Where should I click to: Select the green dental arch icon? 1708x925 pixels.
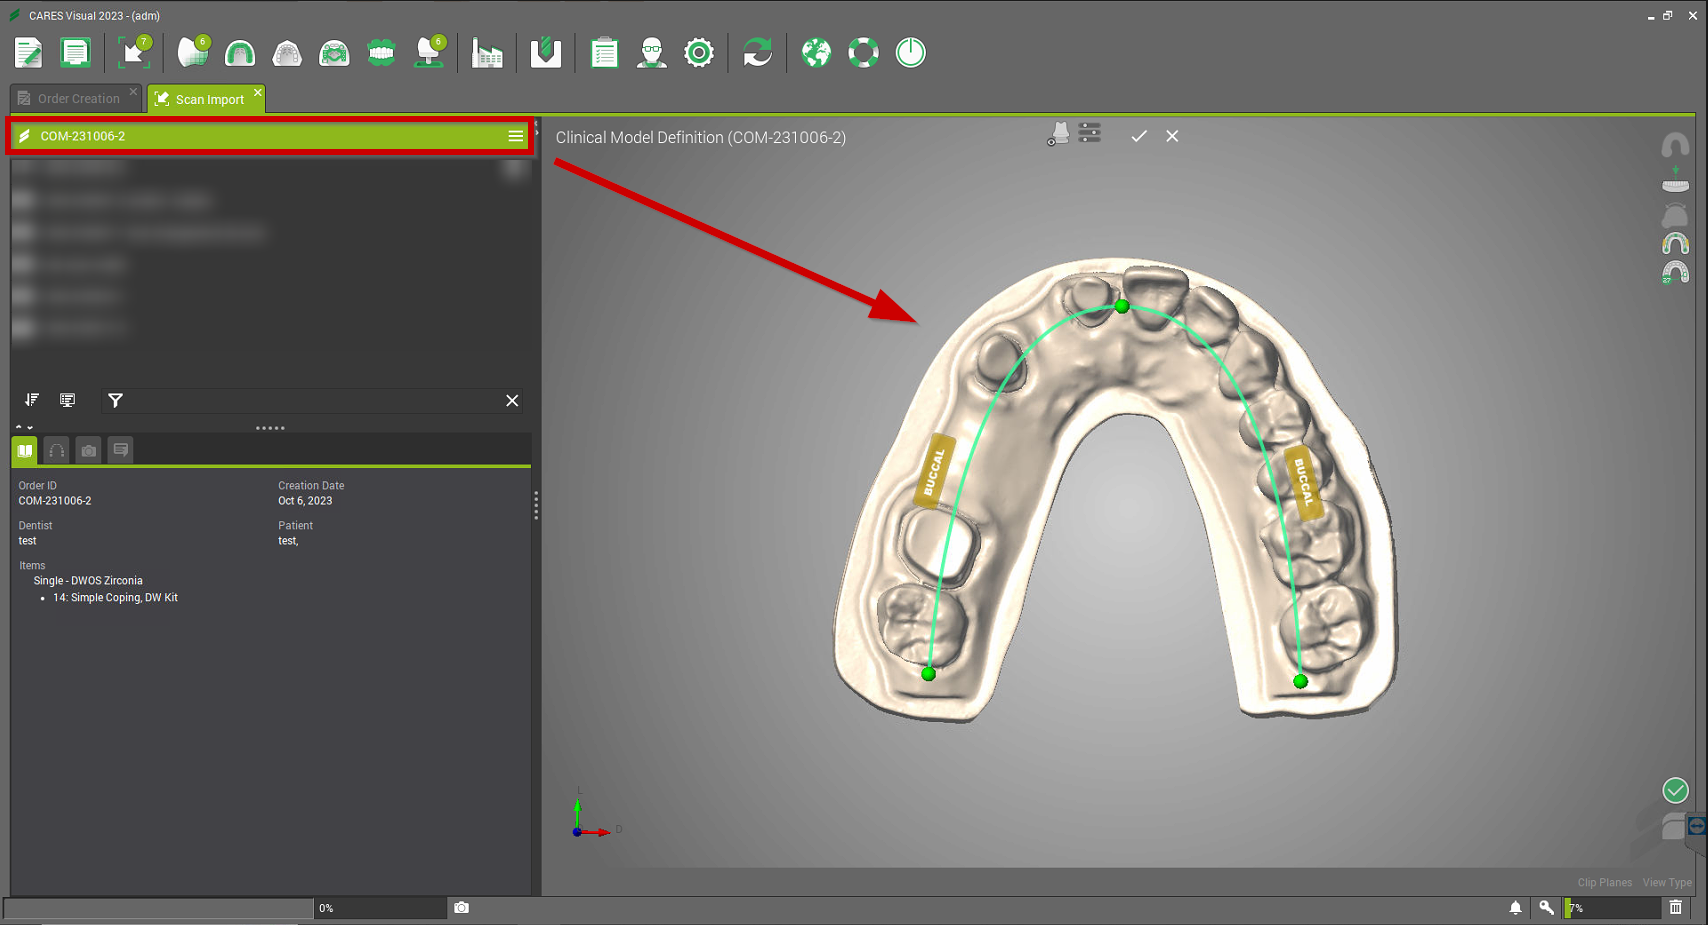[240, 53]
